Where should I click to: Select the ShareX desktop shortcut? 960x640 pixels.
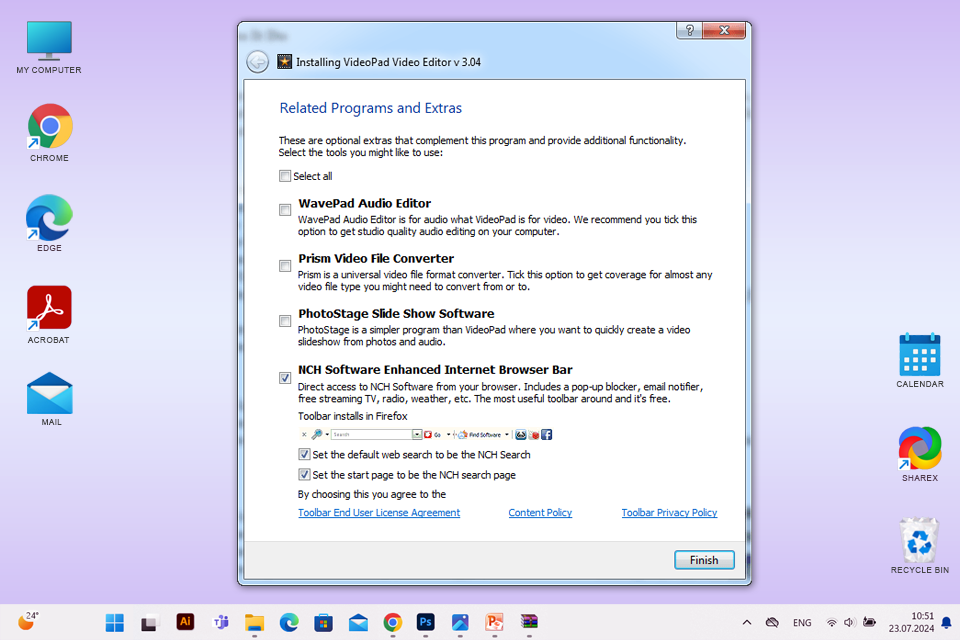(x=920, y=454)
